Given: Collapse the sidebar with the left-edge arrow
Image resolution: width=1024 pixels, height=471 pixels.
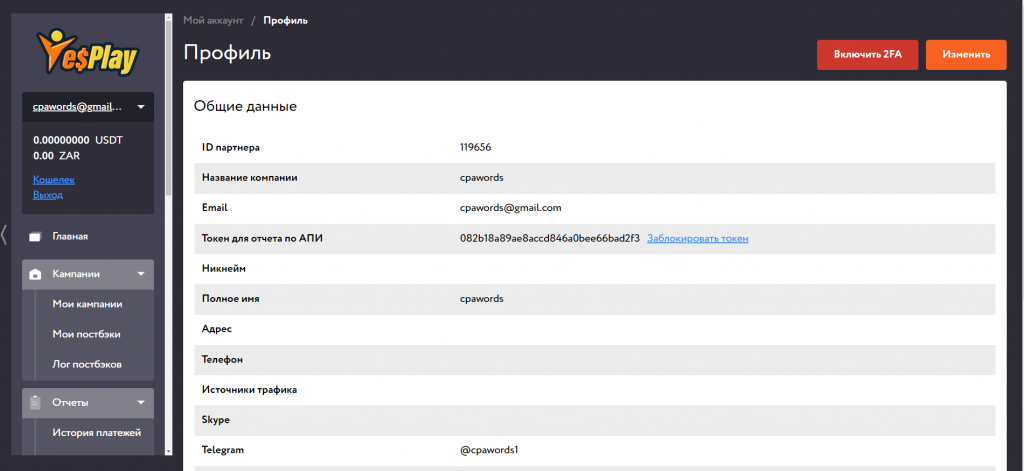Looking at the screenshot, I should pyautogui.click(x=4, y=235).
